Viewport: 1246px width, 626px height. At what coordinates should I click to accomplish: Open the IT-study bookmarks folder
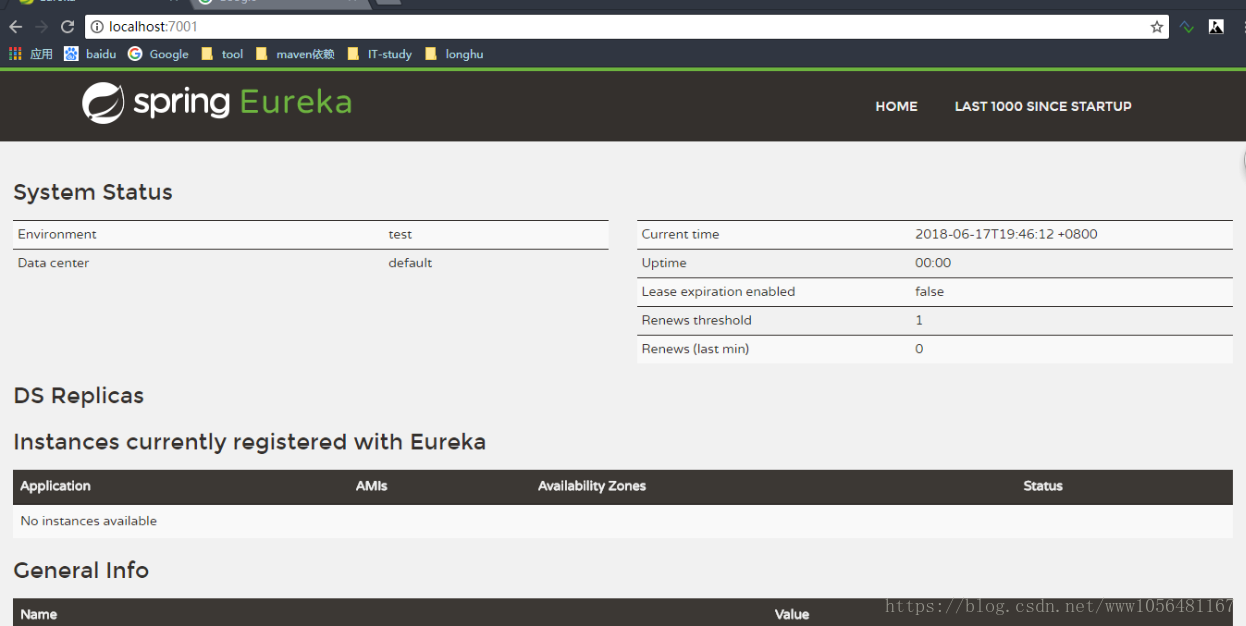click(379, 54)
